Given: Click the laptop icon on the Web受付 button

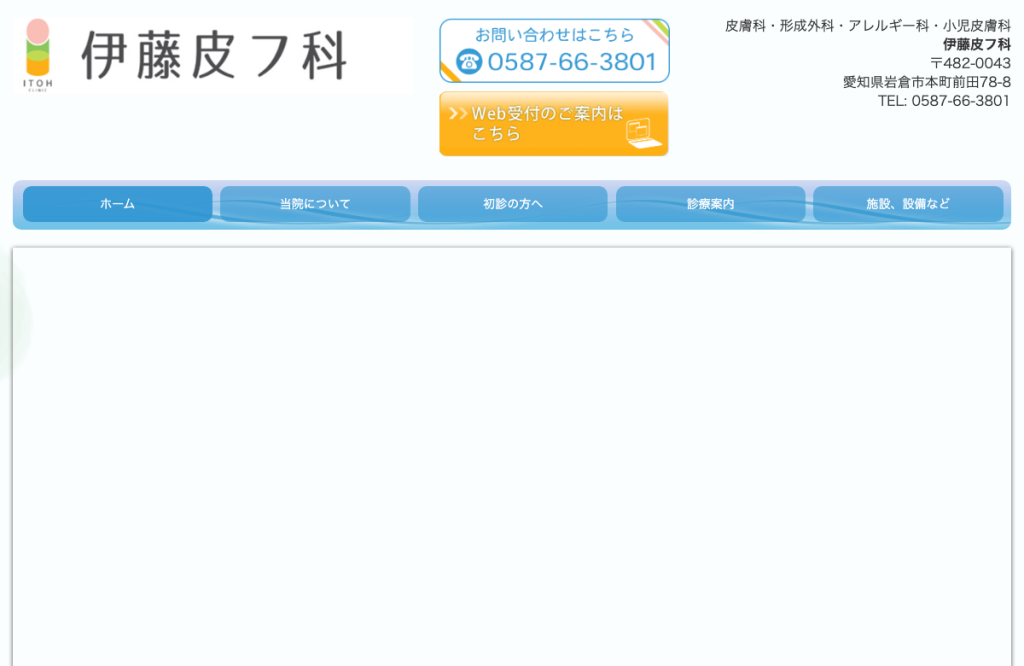Looking at the screenshot, I should coord(643,133).
